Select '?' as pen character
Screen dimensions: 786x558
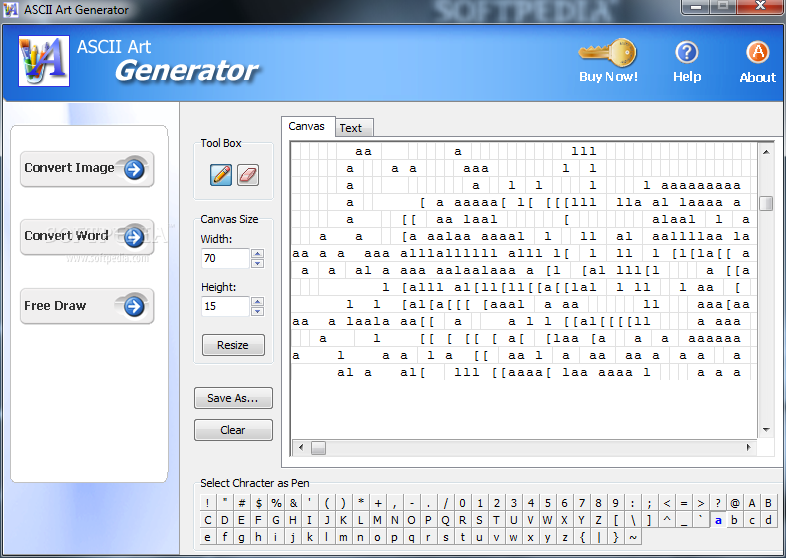[718, 503]
